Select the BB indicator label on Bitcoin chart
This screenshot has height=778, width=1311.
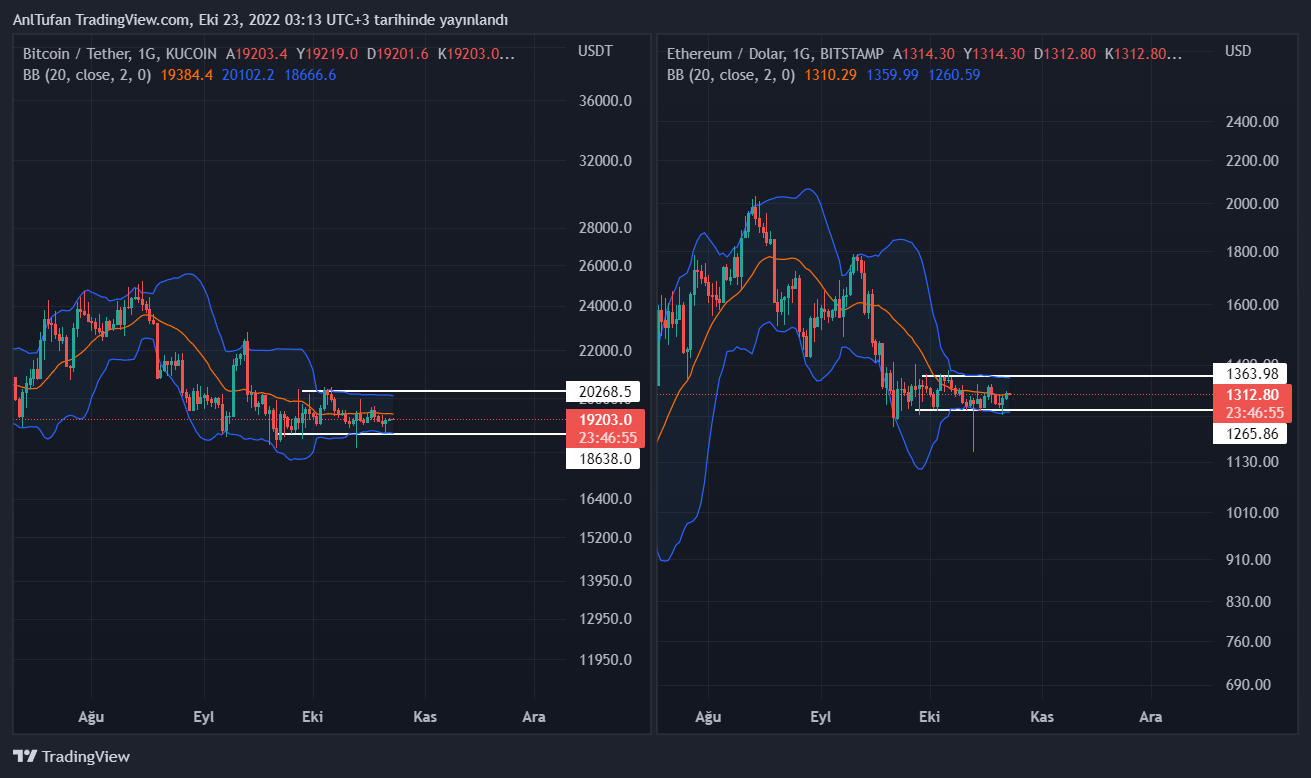coord(87,74)
